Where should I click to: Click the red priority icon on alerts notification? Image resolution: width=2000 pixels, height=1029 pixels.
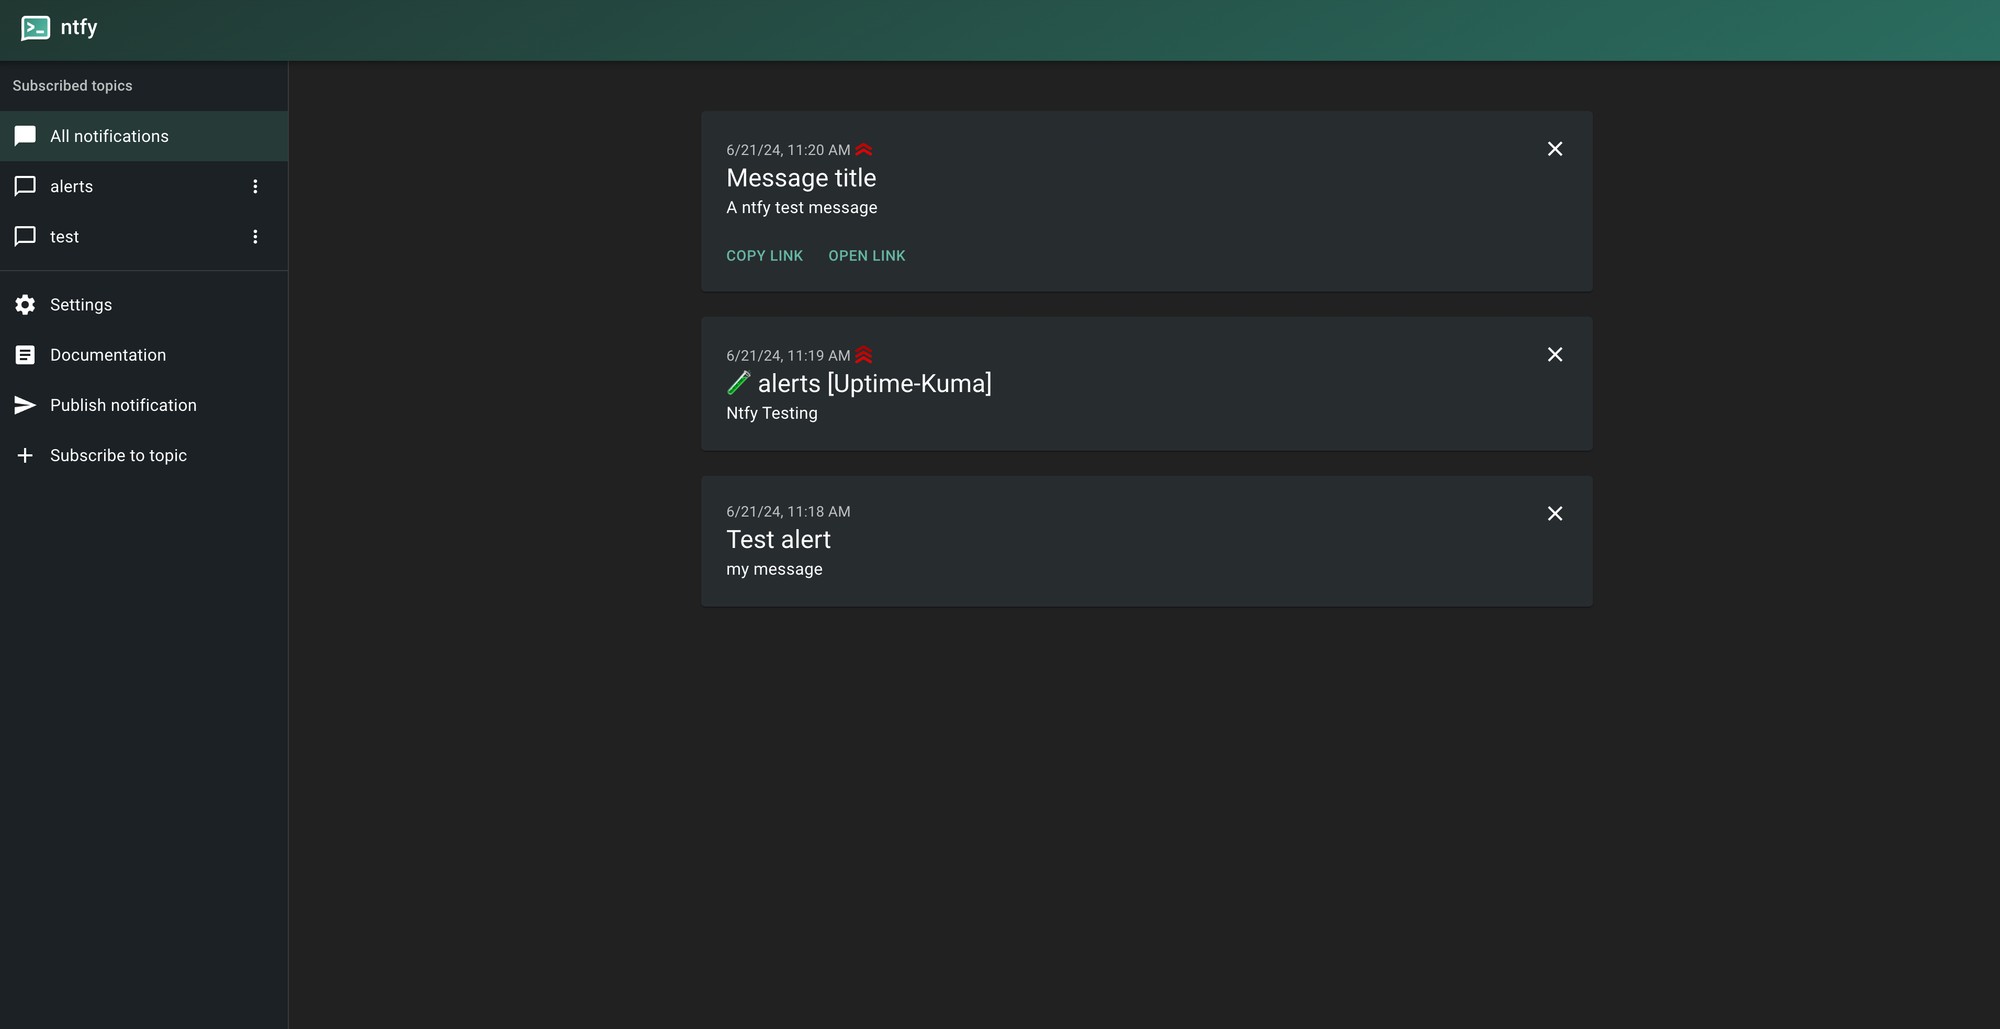pyautogui.click(x=864, y=355)
